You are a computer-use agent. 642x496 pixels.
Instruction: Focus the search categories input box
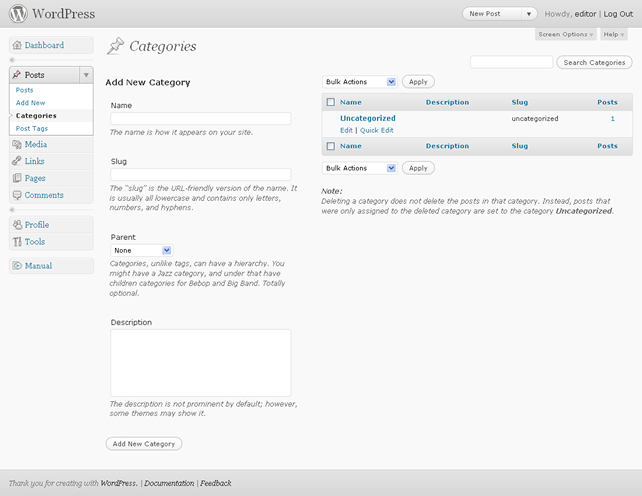511,62
